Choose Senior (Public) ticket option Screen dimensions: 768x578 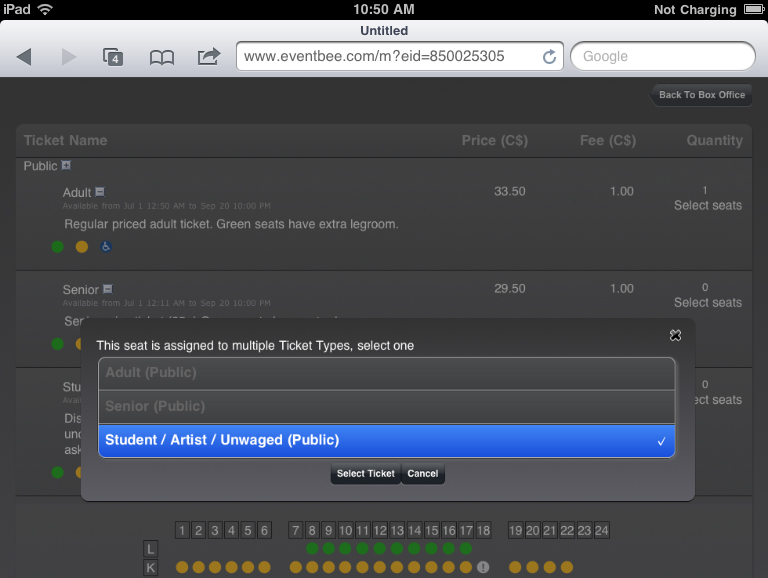point(386,407)
